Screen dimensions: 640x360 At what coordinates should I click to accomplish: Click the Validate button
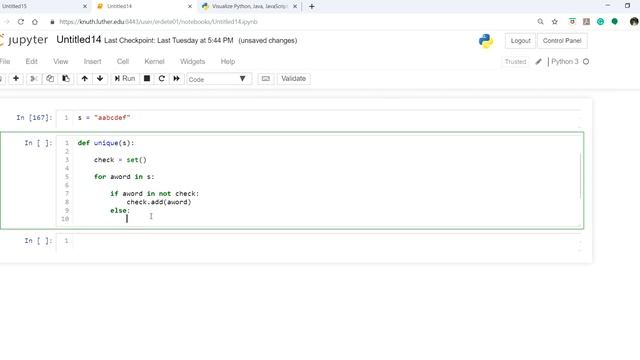click(x=293, y=78)
